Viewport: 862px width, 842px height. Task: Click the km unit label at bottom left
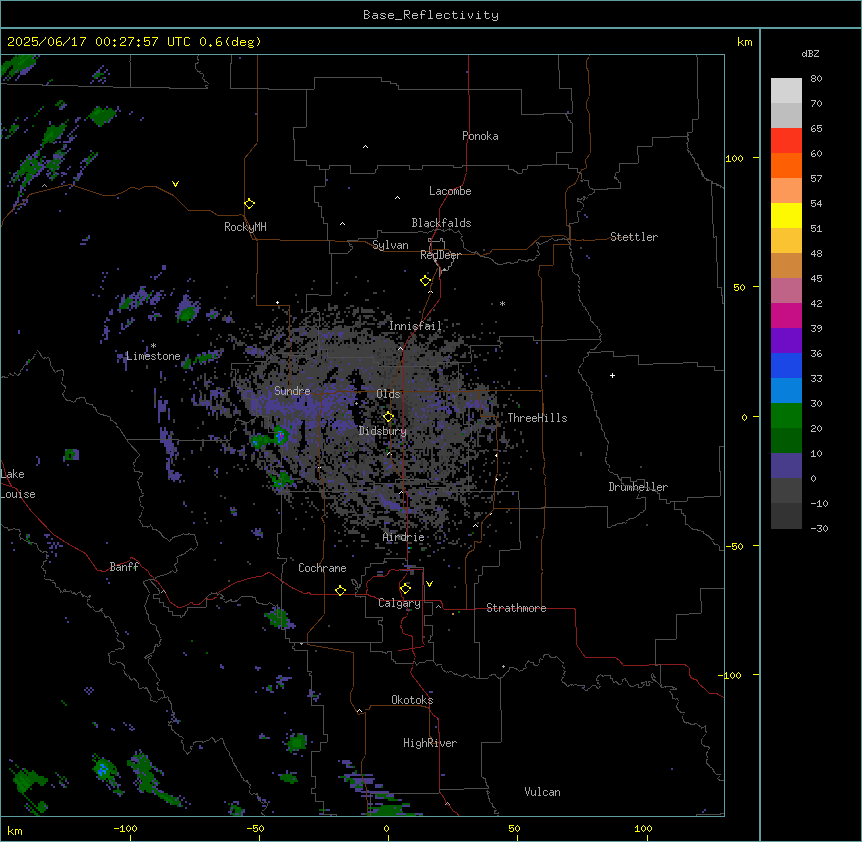pos(14,830)
